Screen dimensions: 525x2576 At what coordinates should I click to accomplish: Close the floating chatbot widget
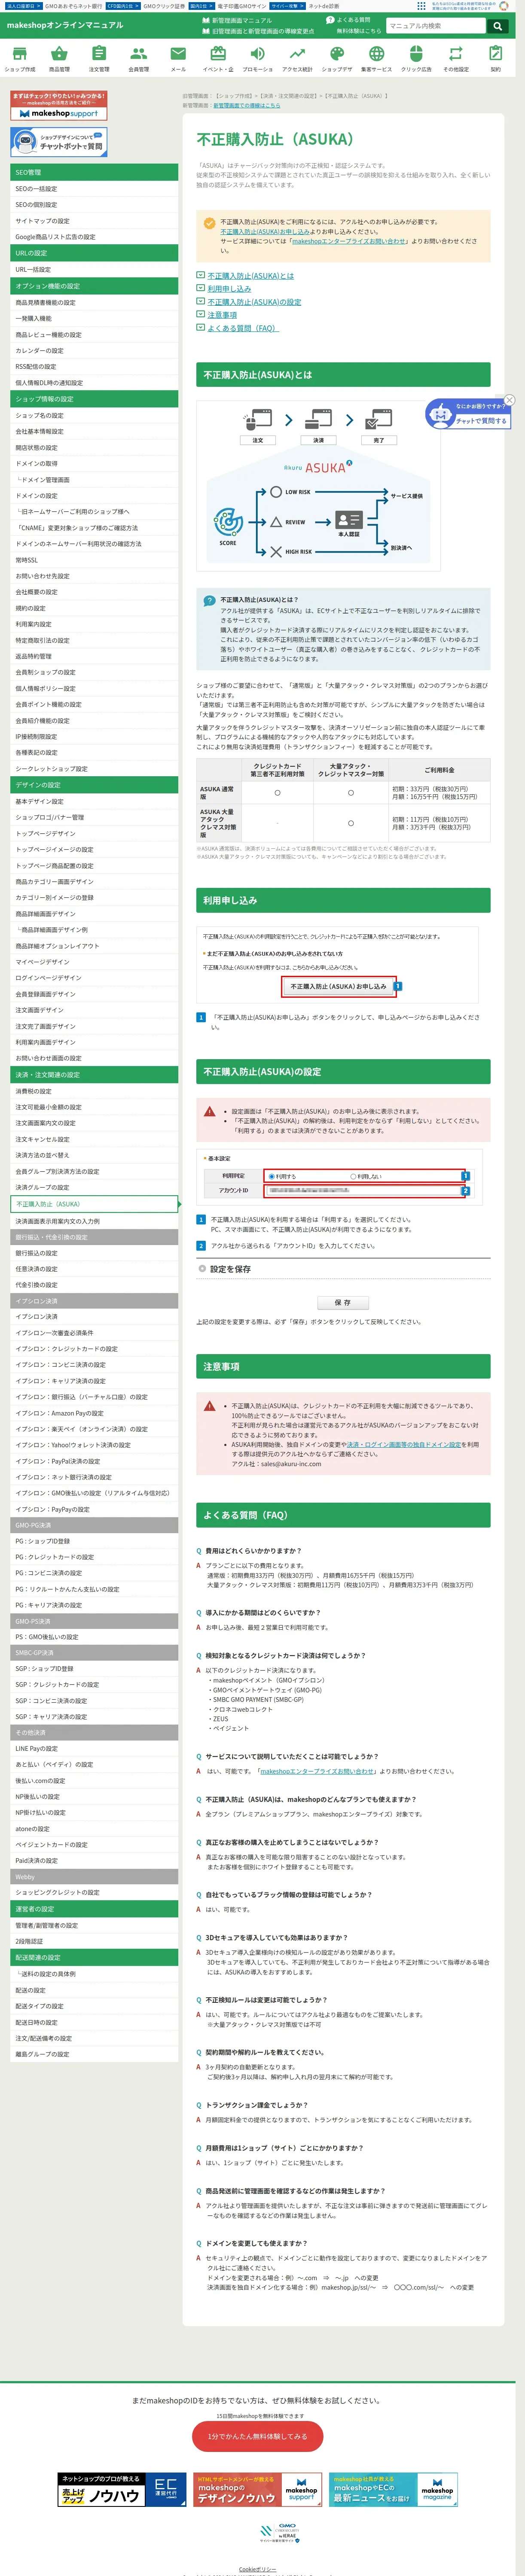(x=509, y=400)
